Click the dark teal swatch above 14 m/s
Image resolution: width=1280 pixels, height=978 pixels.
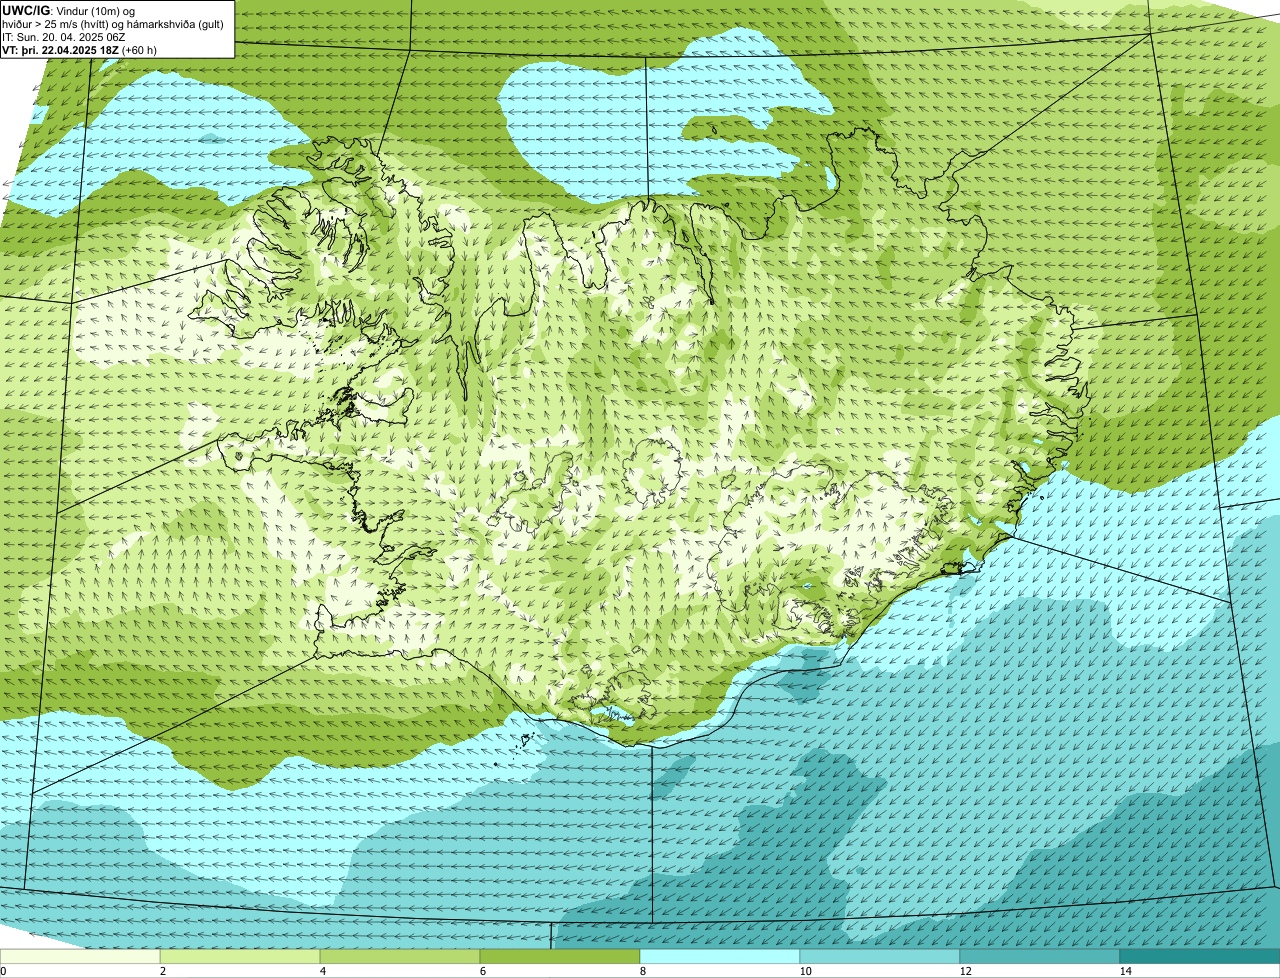1200,956
